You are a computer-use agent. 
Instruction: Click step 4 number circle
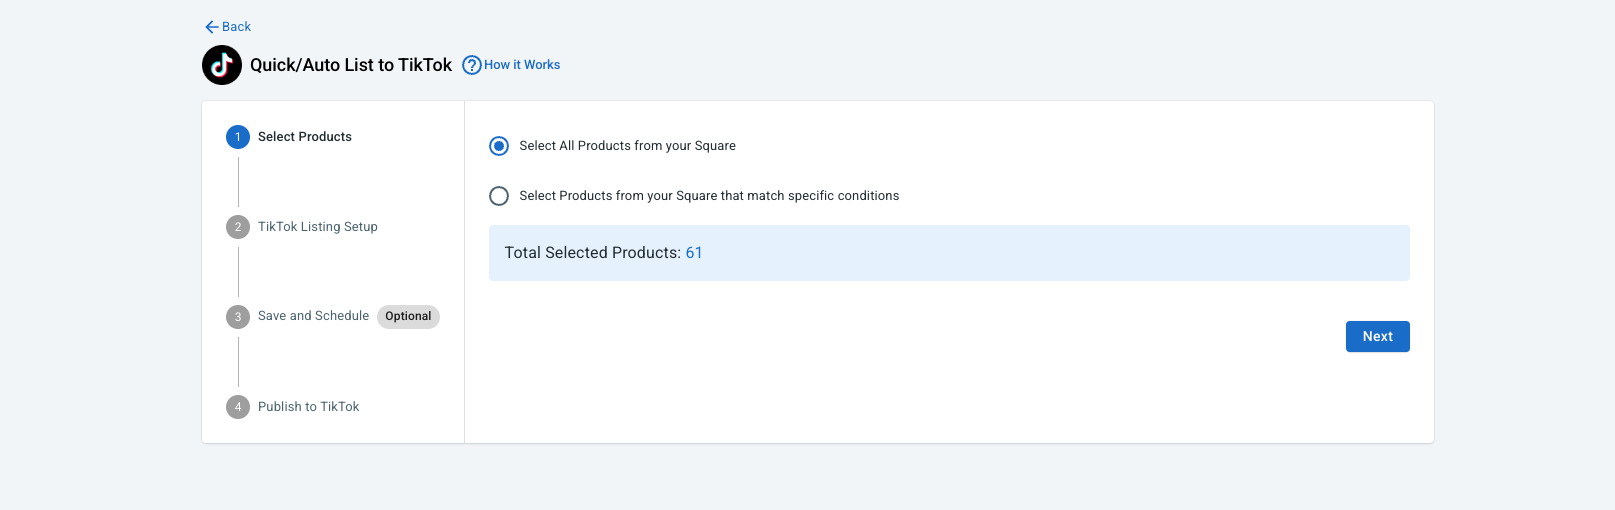pos(238,407)
